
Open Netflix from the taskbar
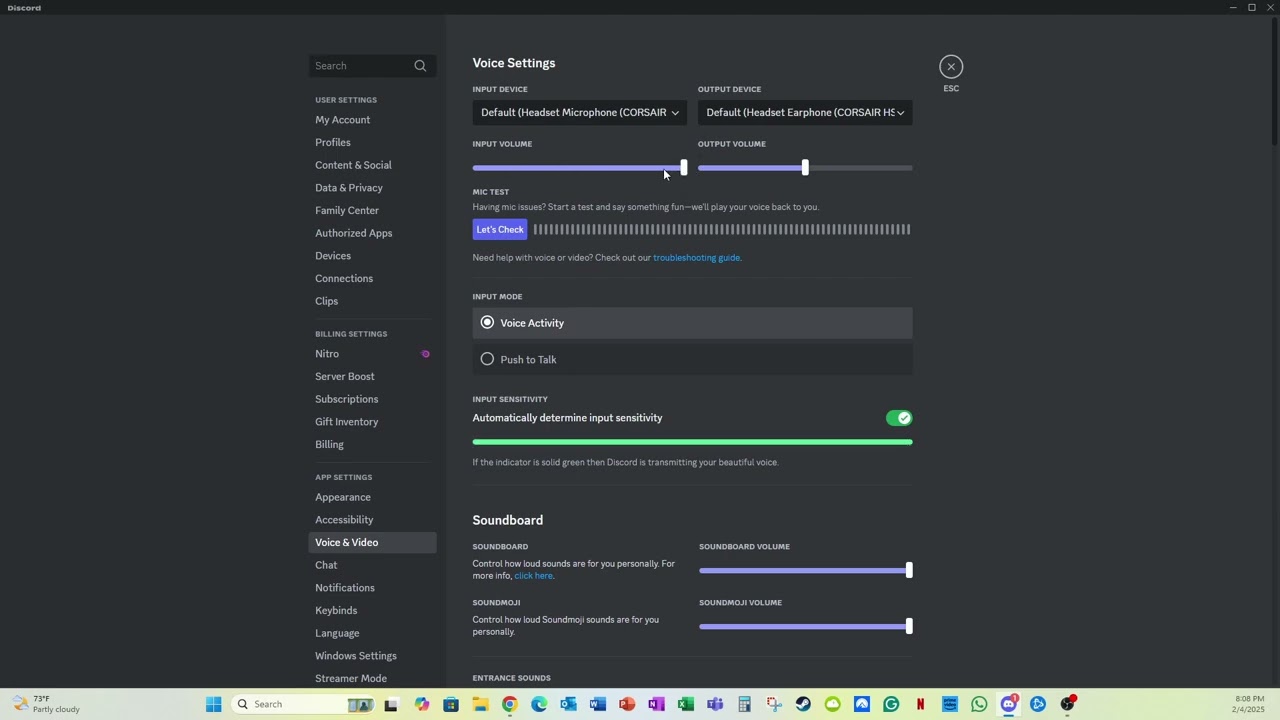[920, 704]
